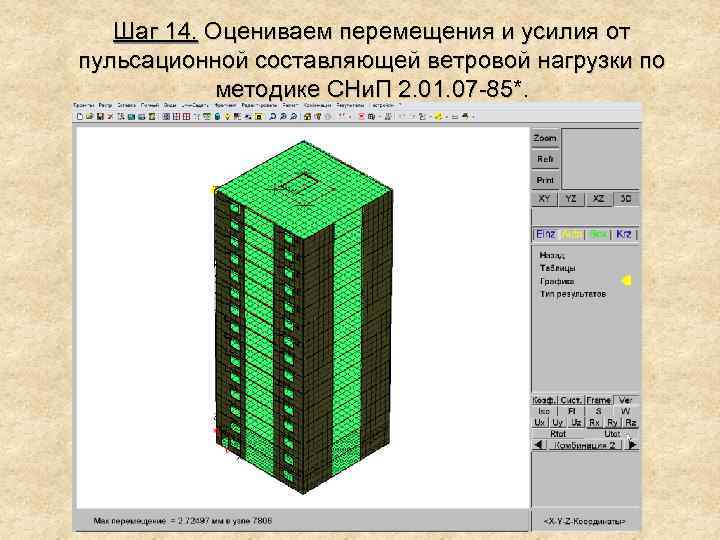Click the 3D building model in viewport

coord(303,317)
